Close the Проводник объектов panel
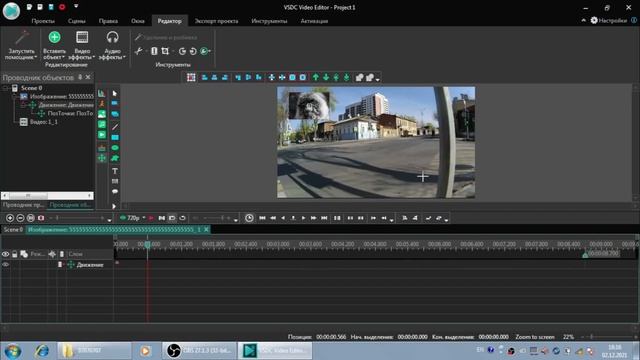The image size is (640, 360). click(88, 77)
